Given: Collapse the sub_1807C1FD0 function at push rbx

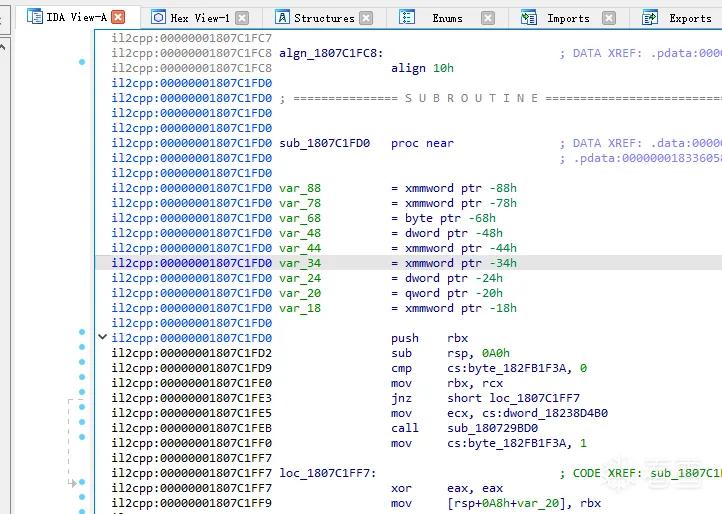Looking at the screenshot, I should [103, 337].
